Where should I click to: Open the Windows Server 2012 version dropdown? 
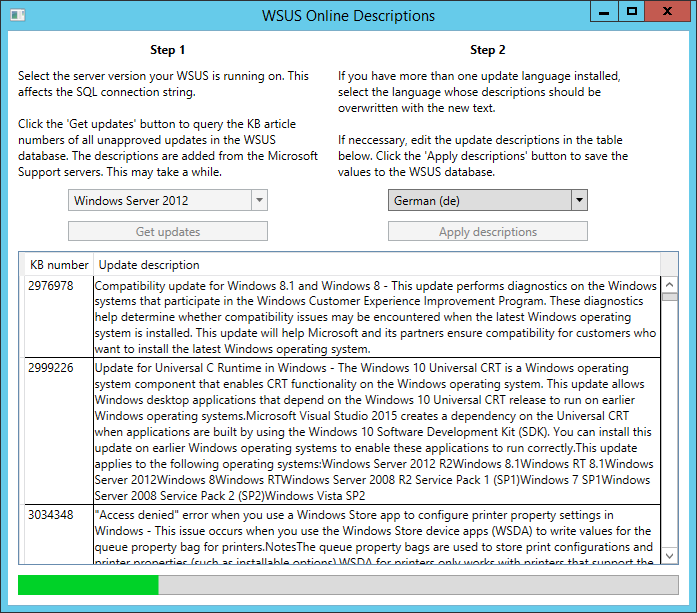pyautogui.click(x=168, y=200)
